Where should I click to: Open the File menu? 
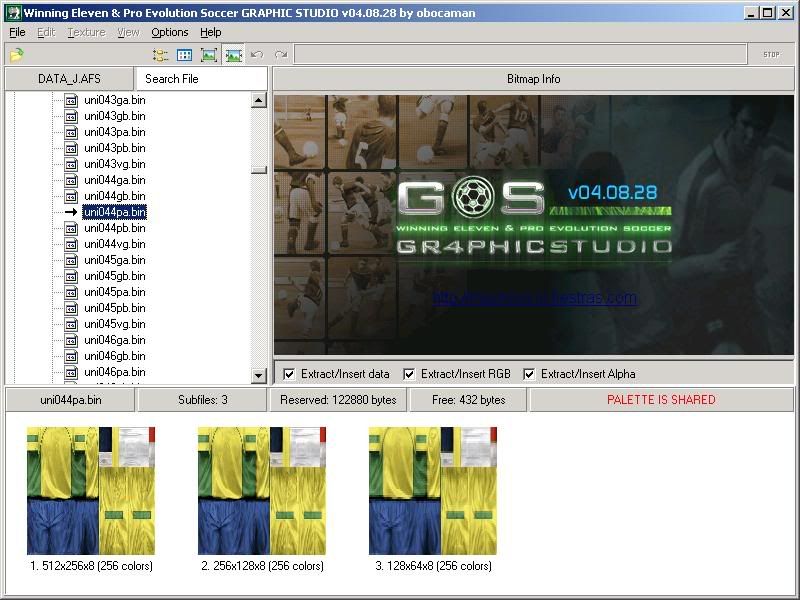(x=17, y=32)
